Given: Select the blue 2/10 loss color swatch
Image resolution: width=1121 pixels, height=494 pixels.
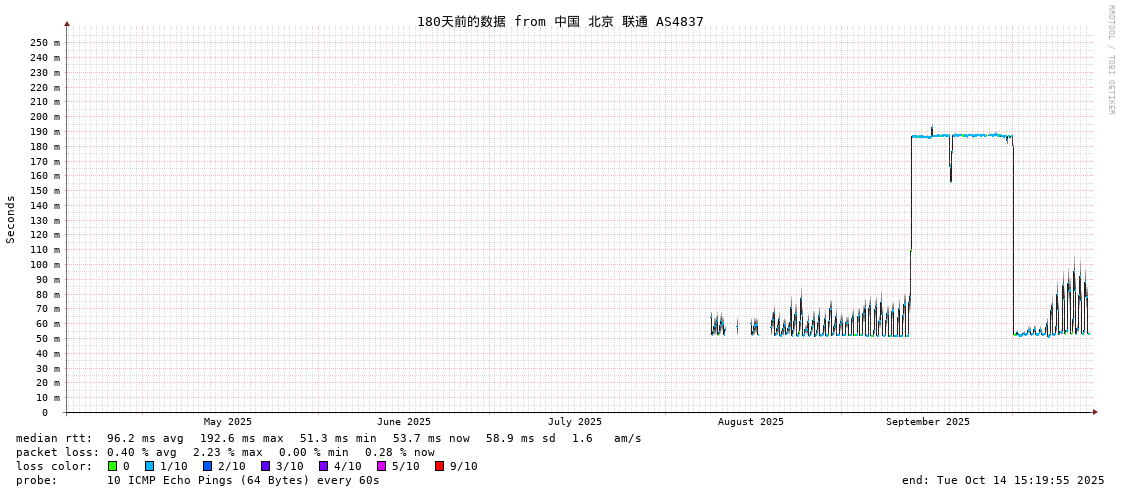Looking at the screenshot, I should pos(207,466).
